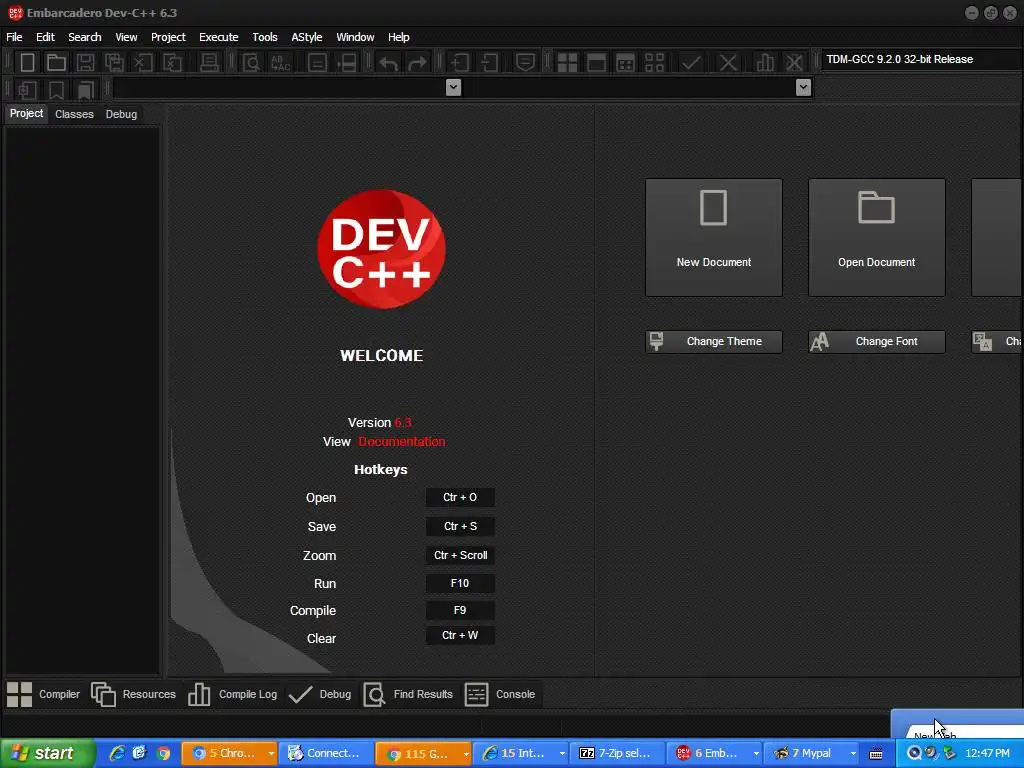The image size is (1024, 768).
Task: Show the bottom Compiler tab
Action: [x=44, y=694]
